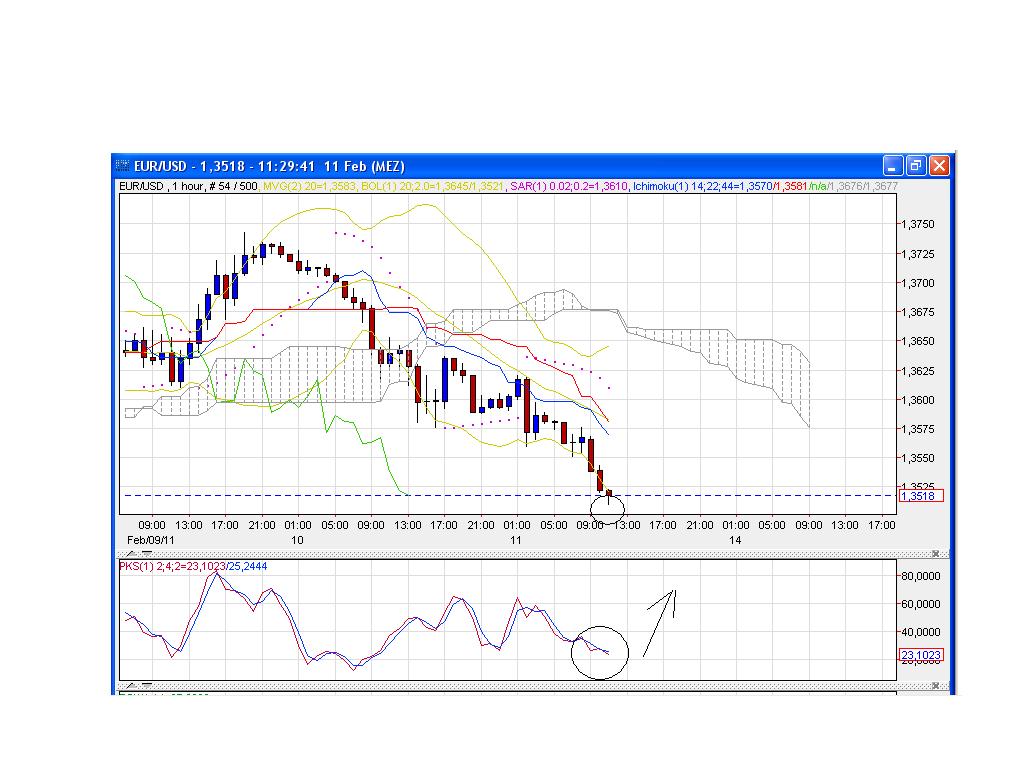1024x768 pixels.
Task: Click the red close icon of the chart window
Action: (x=938, y=166)
